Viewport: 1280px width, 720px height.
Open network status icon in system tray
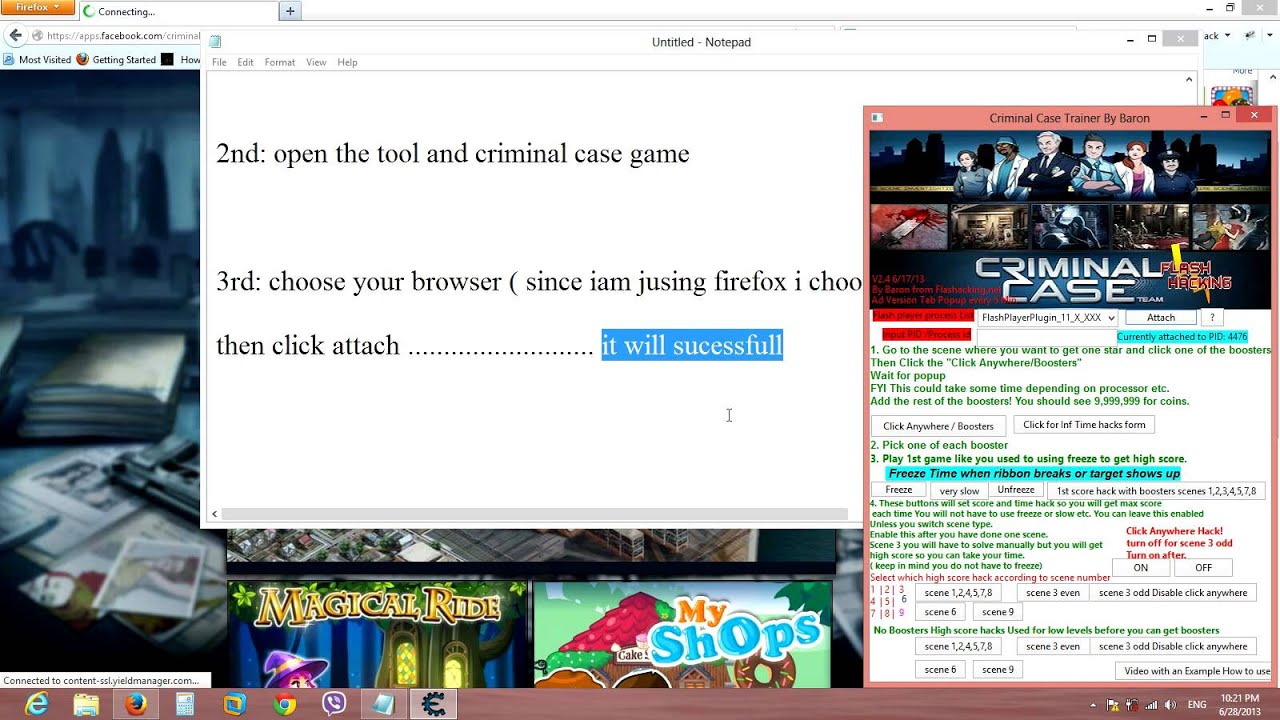[x=1150, y=705]
